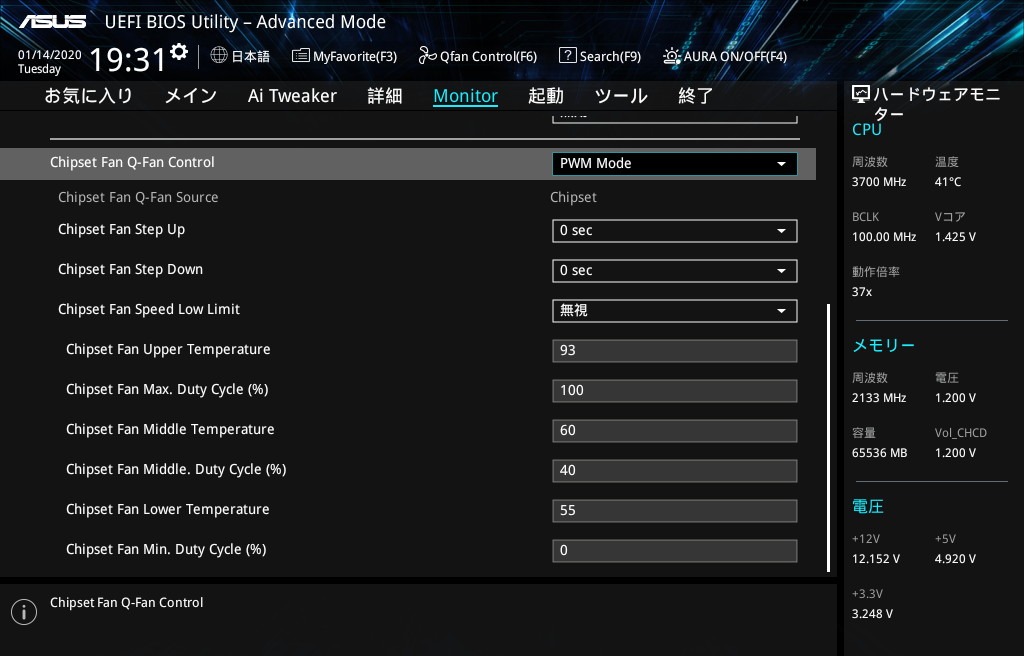Click the Chipset Fan Middle. Duty Cycle field
Screen dimensions: 1024x656
point(675,470)
